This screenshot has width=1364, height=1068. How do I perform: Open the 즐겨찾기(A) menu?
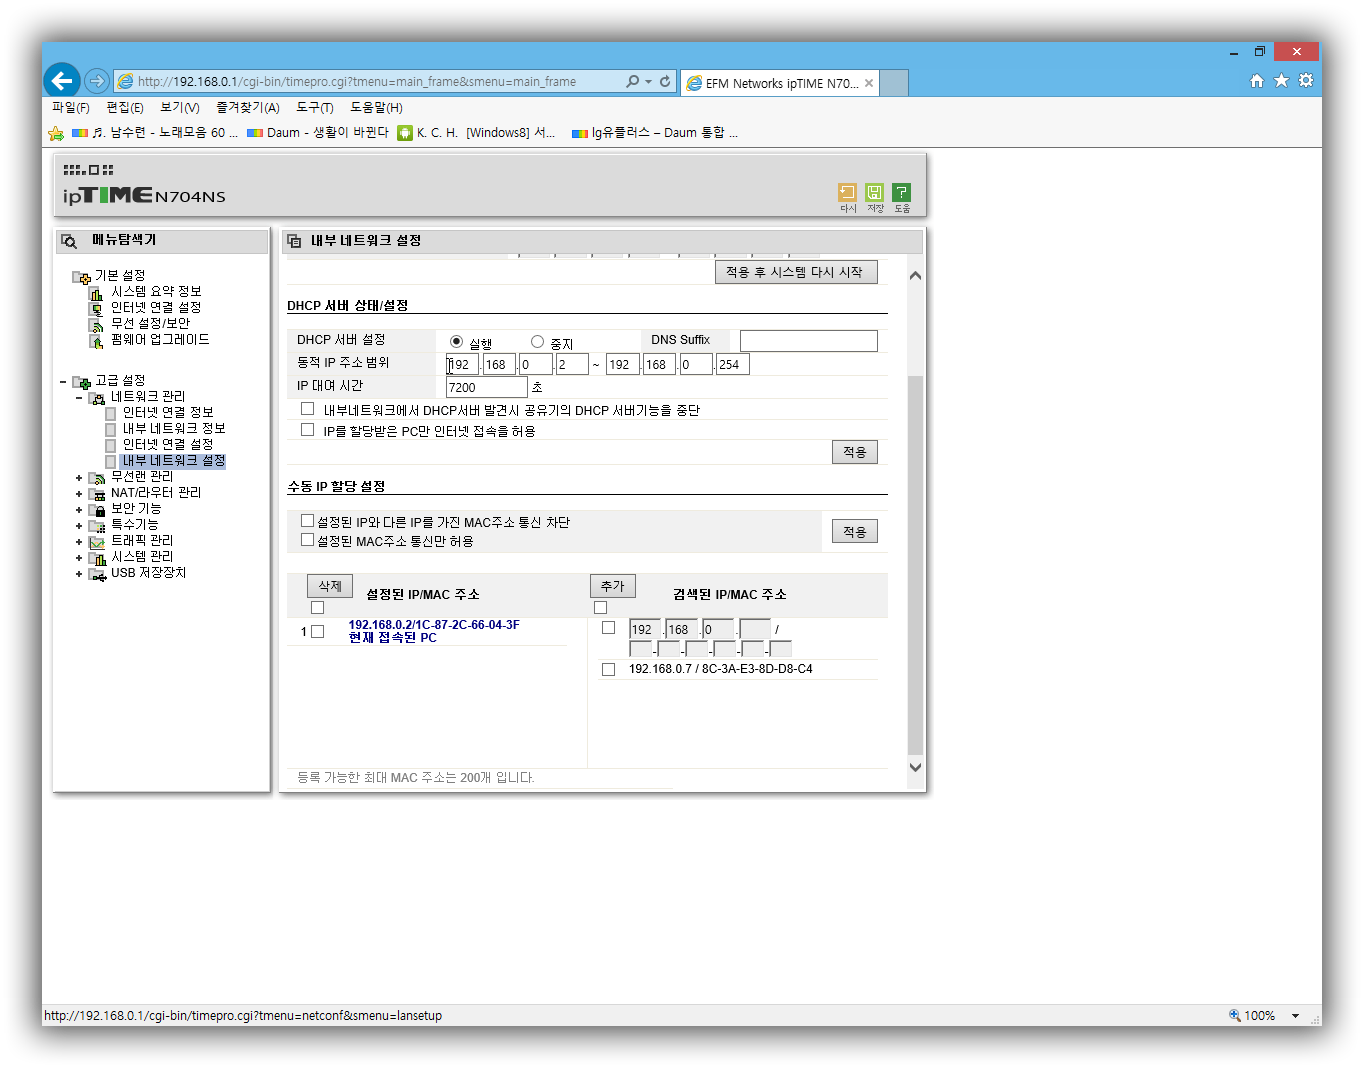pyautogui.click(x=248, y=108)
